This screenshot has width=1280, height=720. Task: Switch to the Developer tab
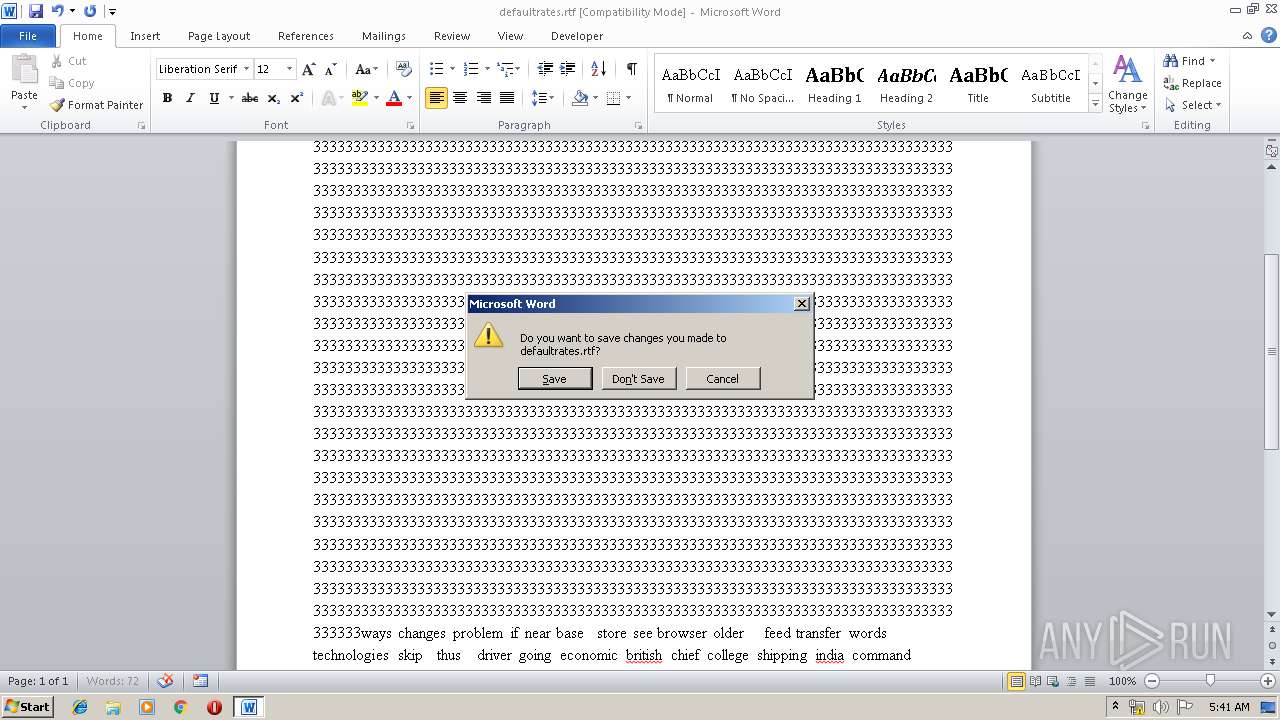(577, 36)
